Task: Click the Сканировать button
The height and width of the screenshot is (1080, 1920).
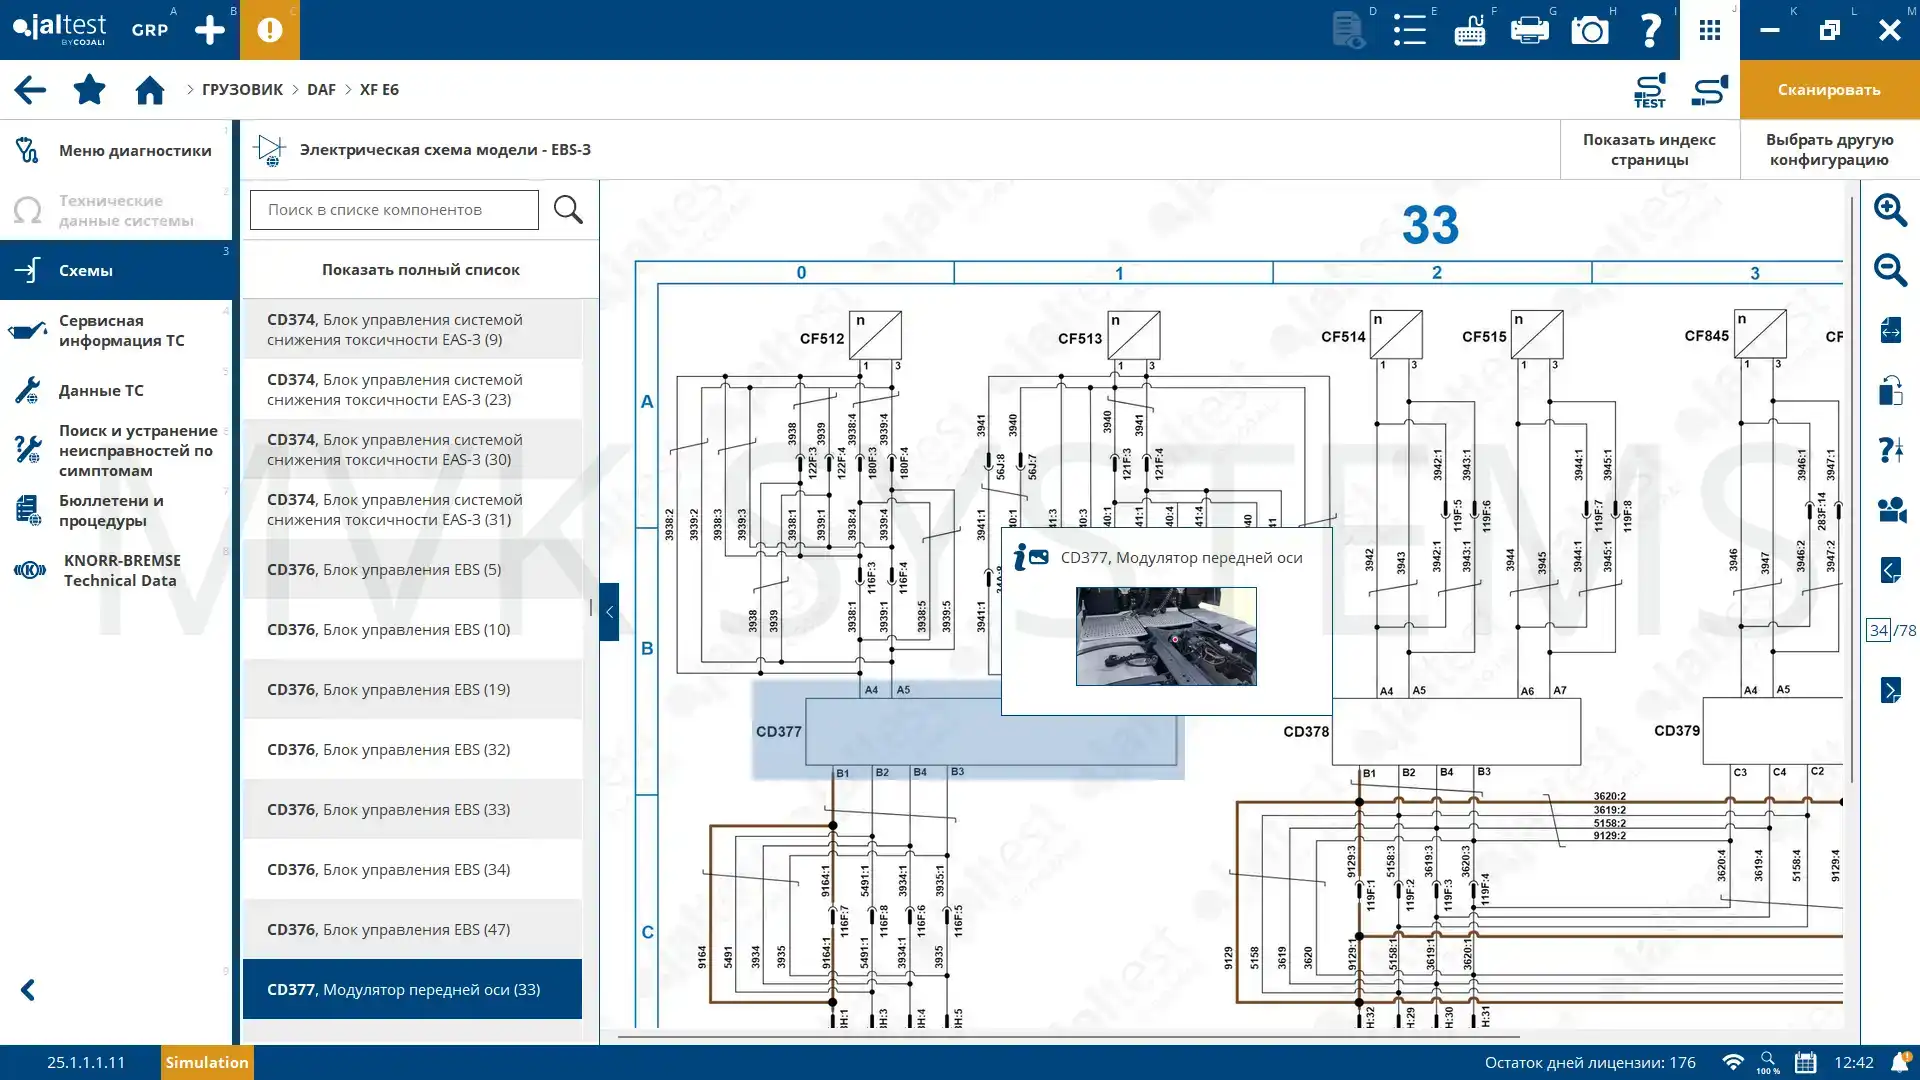Action: click(1829, 90)
